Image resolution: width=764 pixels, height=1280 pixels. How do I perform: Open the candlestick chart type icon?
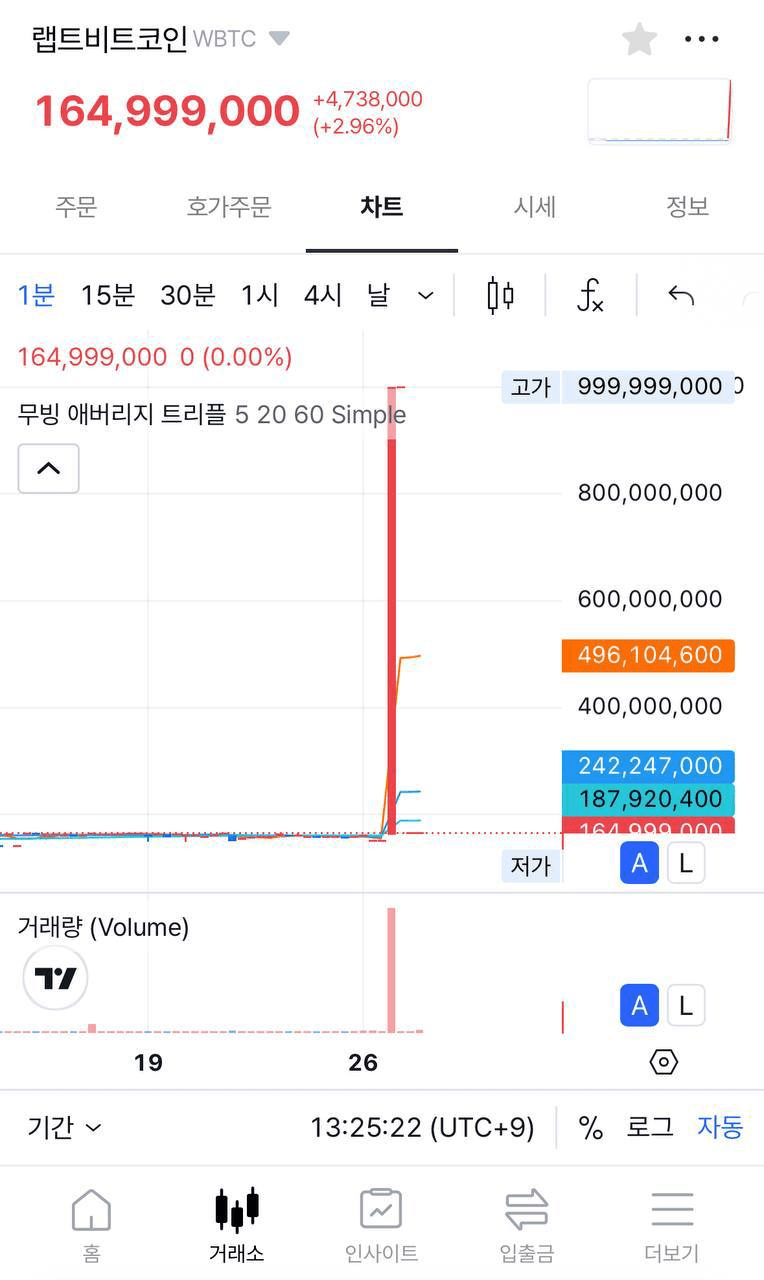(x=500, y=295)
